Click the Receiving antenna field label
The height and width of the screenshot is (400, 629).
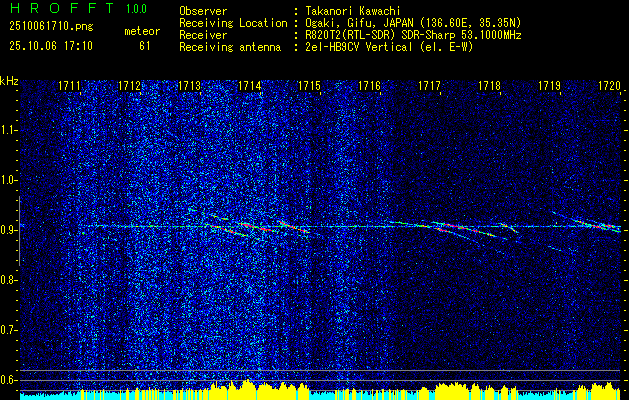[x=230, y=47]
